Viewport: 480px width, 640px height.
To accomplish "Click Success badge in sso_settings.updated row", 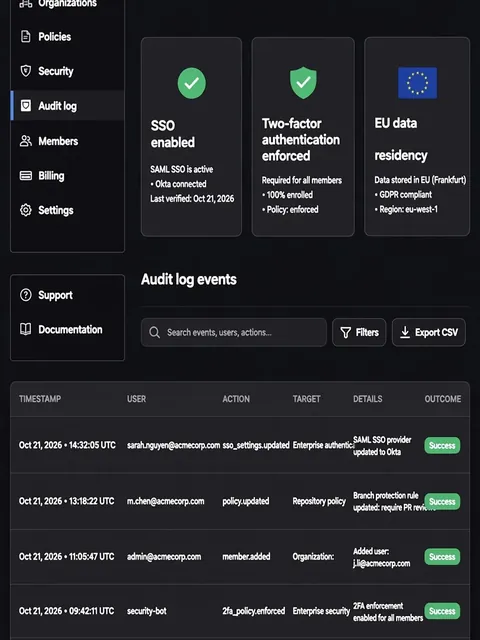I will tap(442, 445).
